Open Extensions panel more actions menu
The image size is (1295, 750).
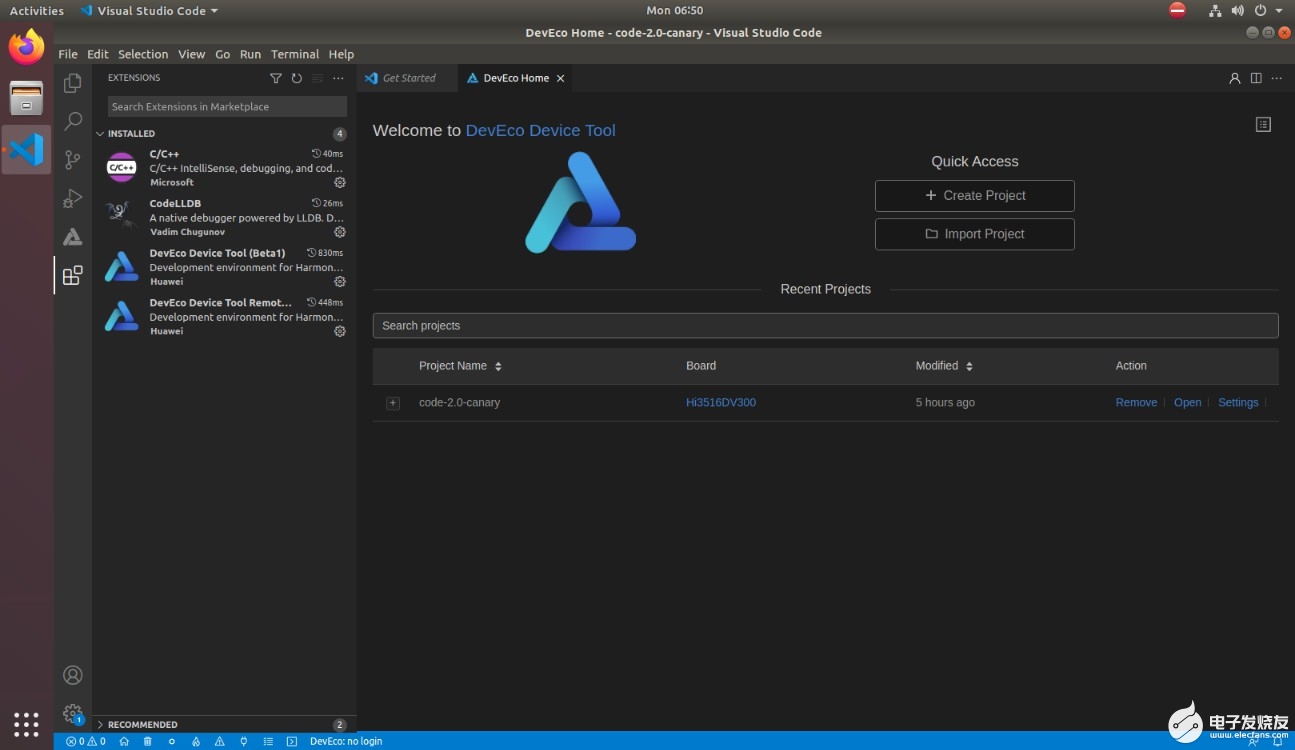pyautogui.click(x=338, y=78)
